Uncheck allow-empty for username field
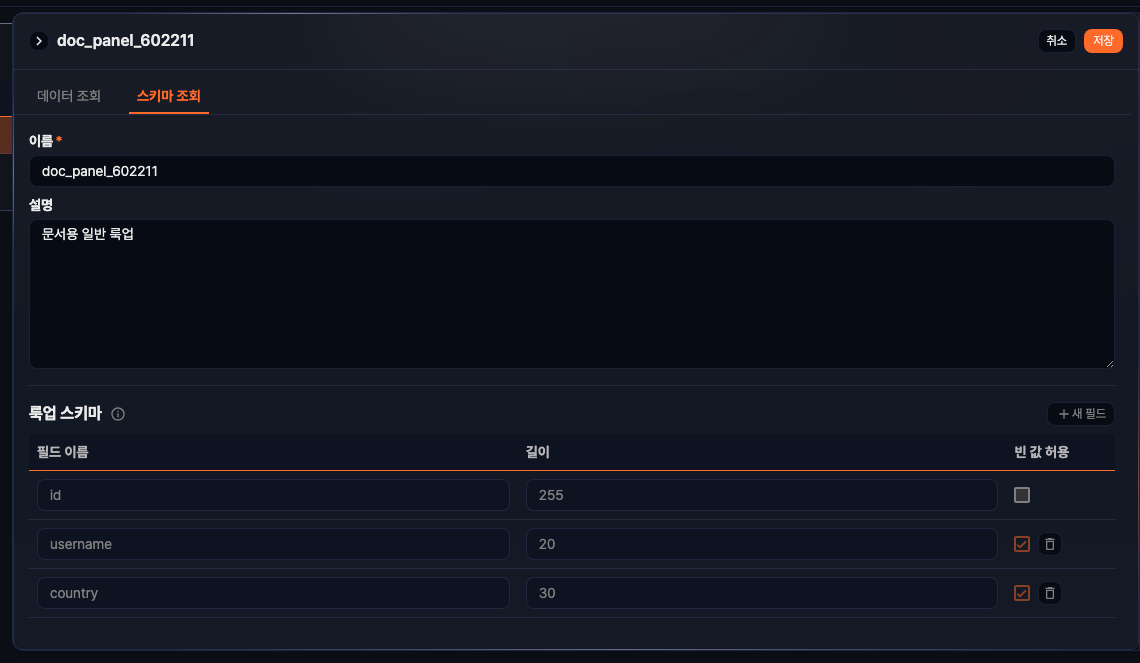Image resolution: width=1140 pixels, height=663 pixels. point(1022,544)
